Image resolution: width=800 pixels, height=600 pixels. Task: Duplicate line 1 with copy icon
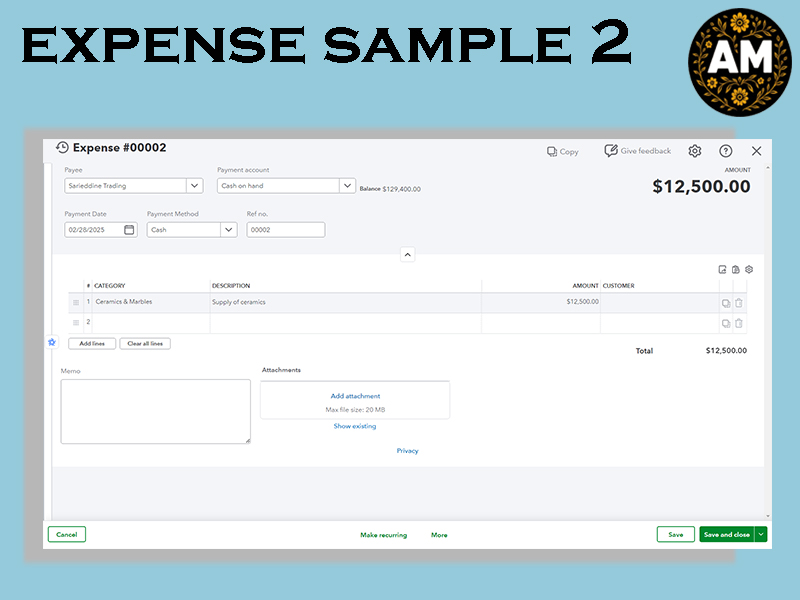coord(726,304)
